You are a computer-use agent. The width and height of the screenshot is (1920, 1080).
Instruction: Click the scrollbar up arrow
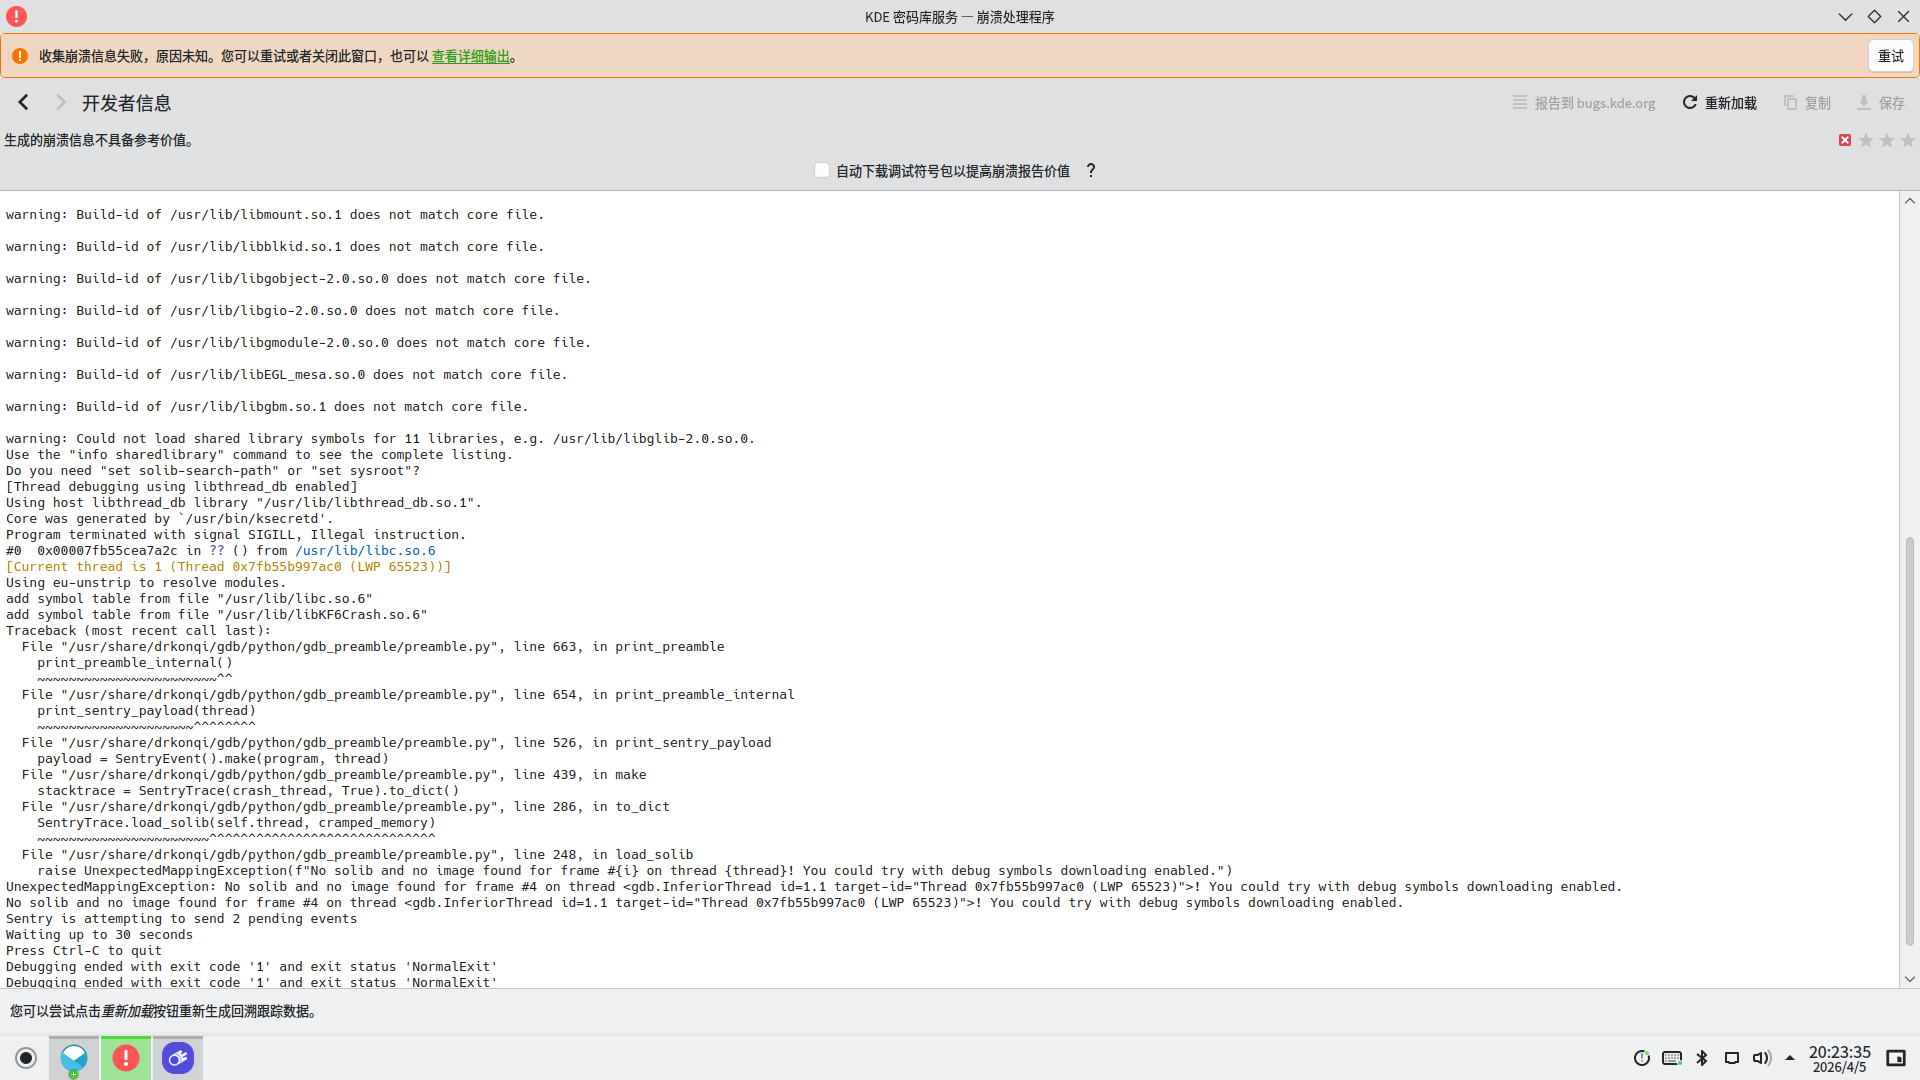pos(1910,201)
